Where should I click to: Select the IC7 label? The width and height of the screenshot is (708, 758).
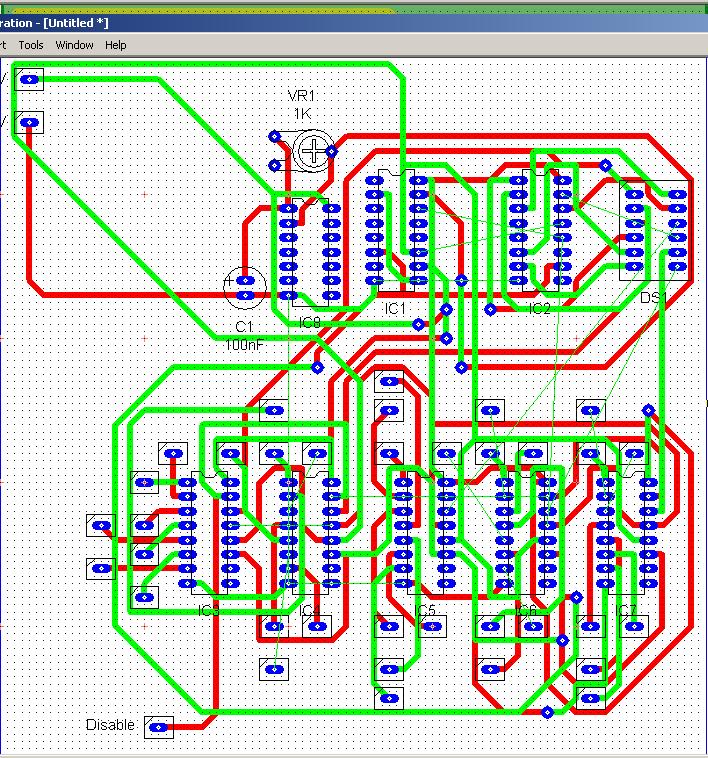[626, 611]
